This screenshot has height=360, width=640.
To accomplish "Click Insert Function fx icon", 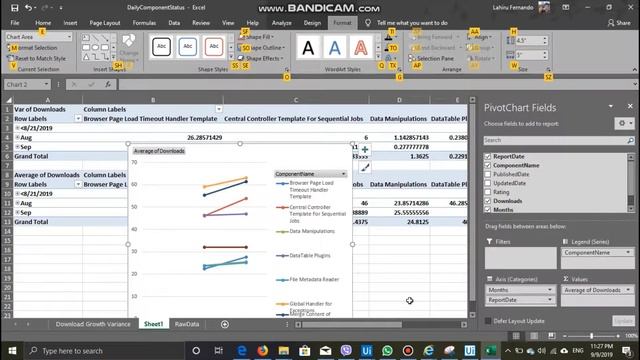I will point(108,84).
